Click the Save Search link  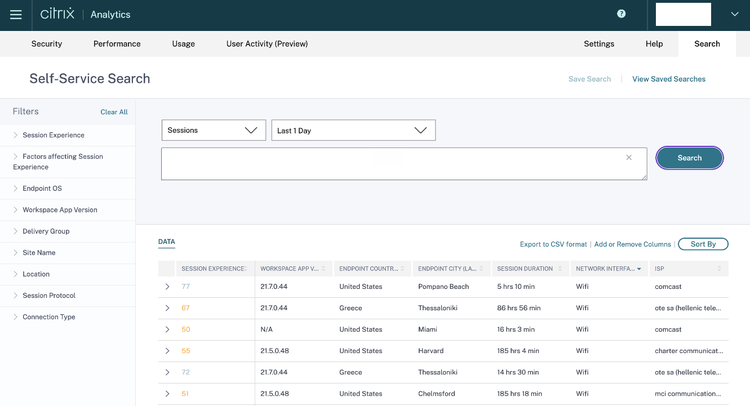[x=589, y=79]
